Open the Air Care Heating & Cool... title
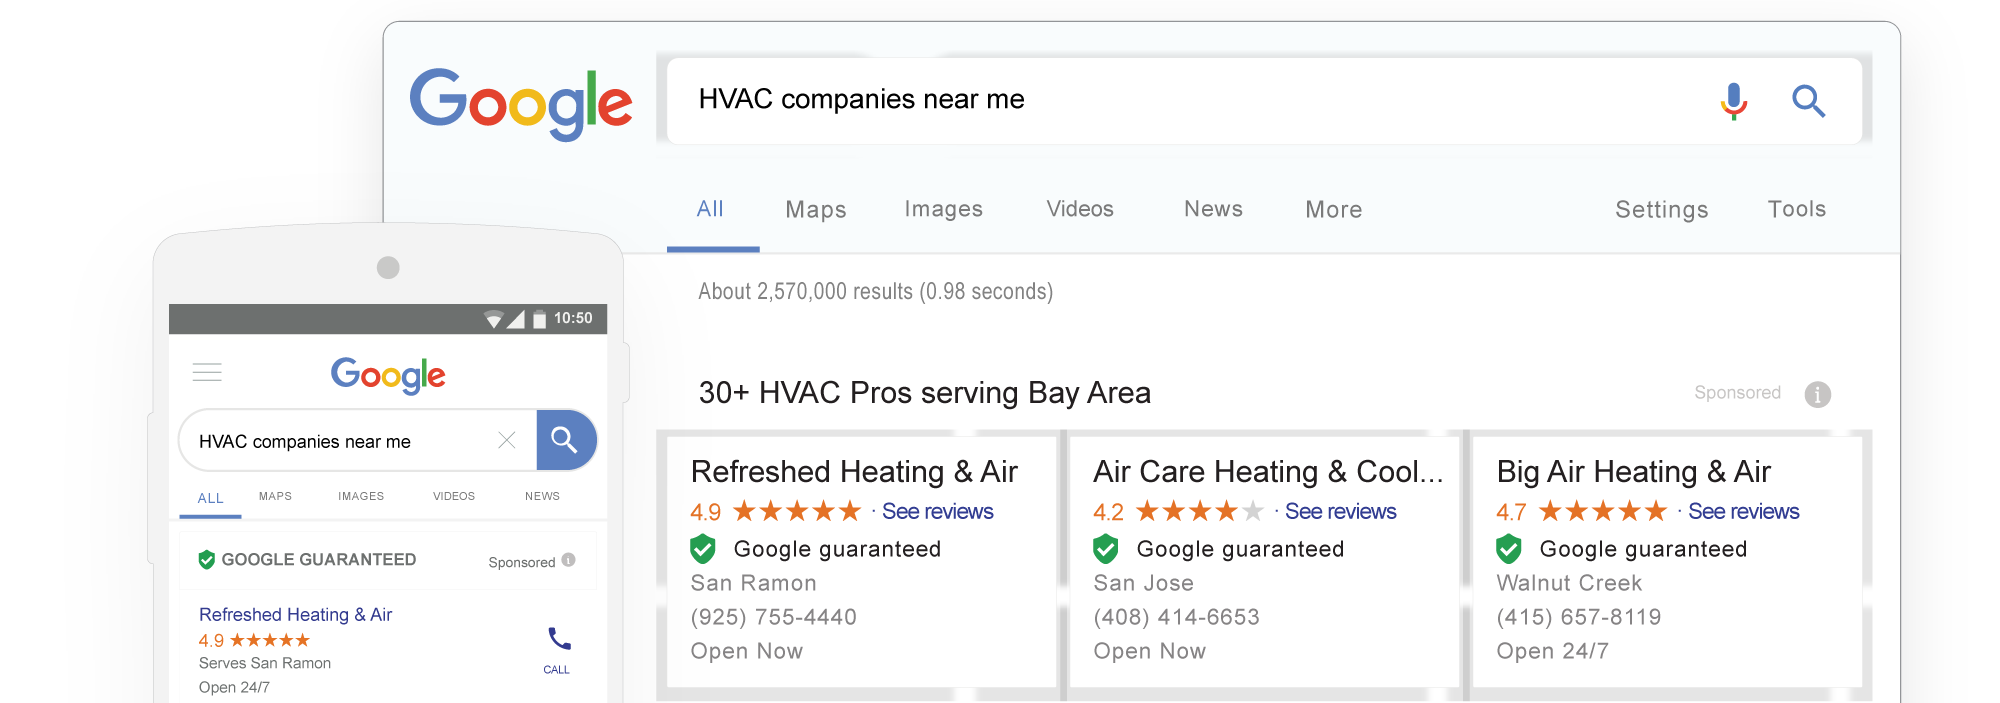Screen dimensions: 2000x703 tap(1268, 471)
